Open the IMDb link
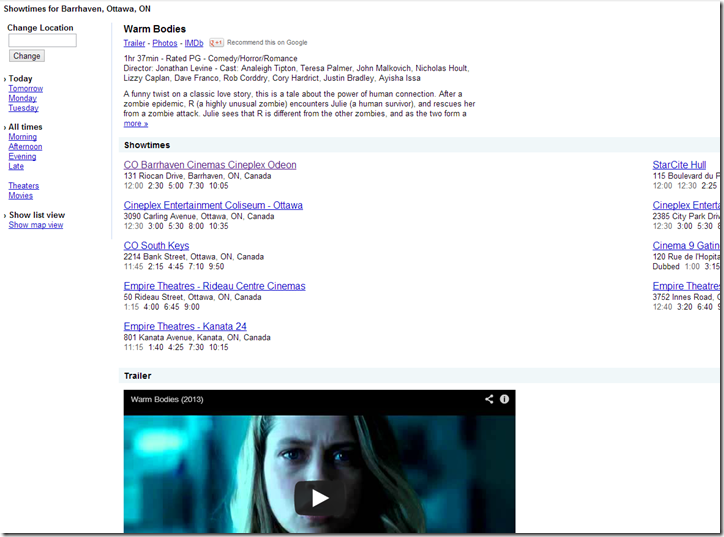The height and width of the screenshot is (537, 724). pyautogui.click(x=194, y=43)
